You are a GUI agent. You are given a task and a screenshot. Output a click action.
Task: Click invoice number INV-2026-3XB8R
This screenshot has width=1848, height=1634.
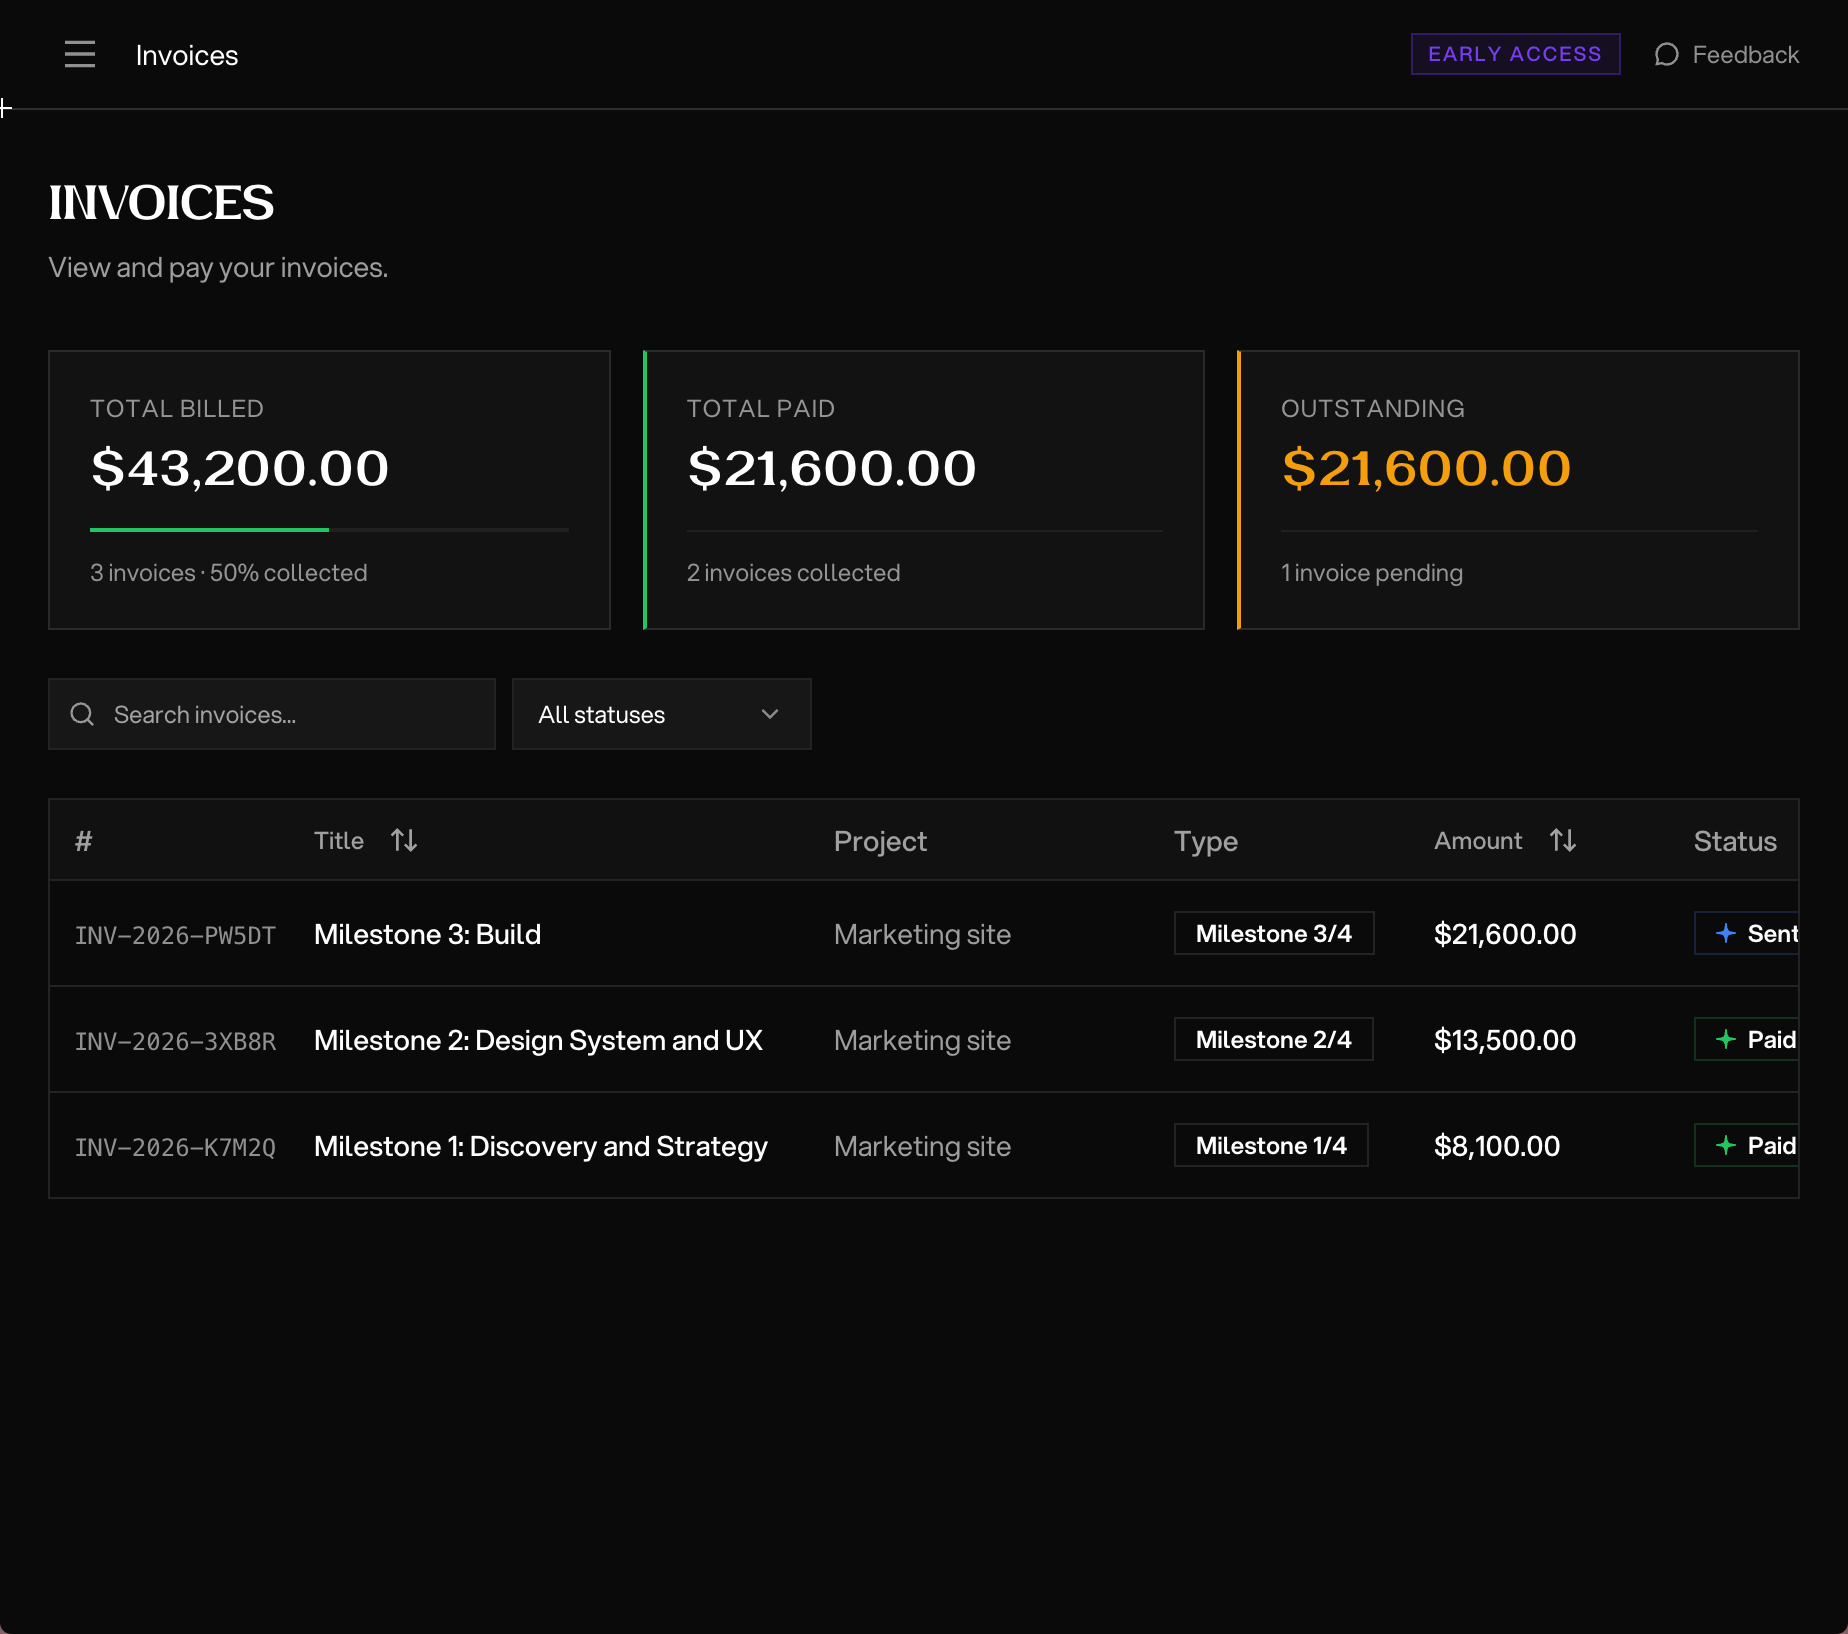[x=175, y=1041]
